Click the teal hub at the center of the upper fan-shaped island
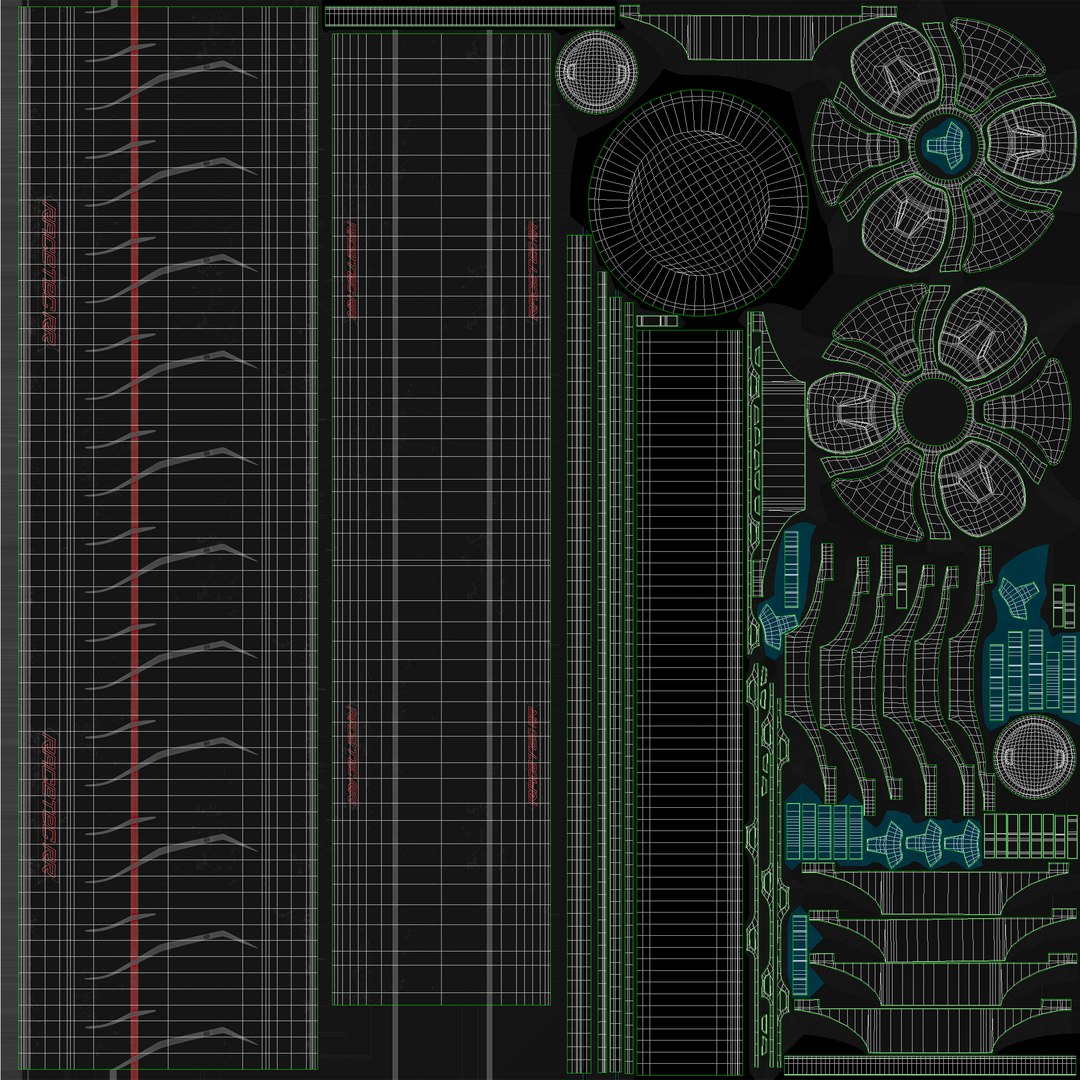Viewport: 1080px width, 1080px height. coord(948,143)
